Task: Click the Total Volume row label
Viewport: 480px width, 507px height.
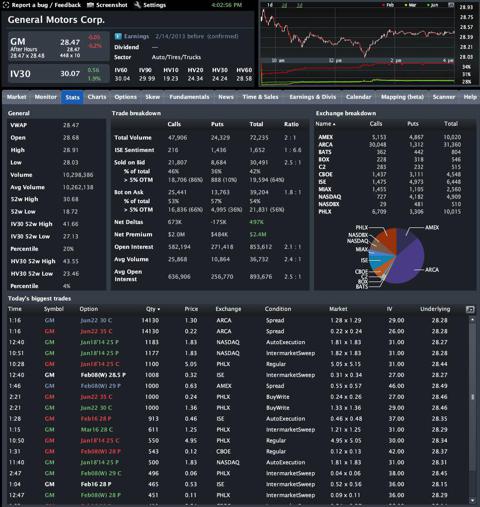Action: click(133, 138)
